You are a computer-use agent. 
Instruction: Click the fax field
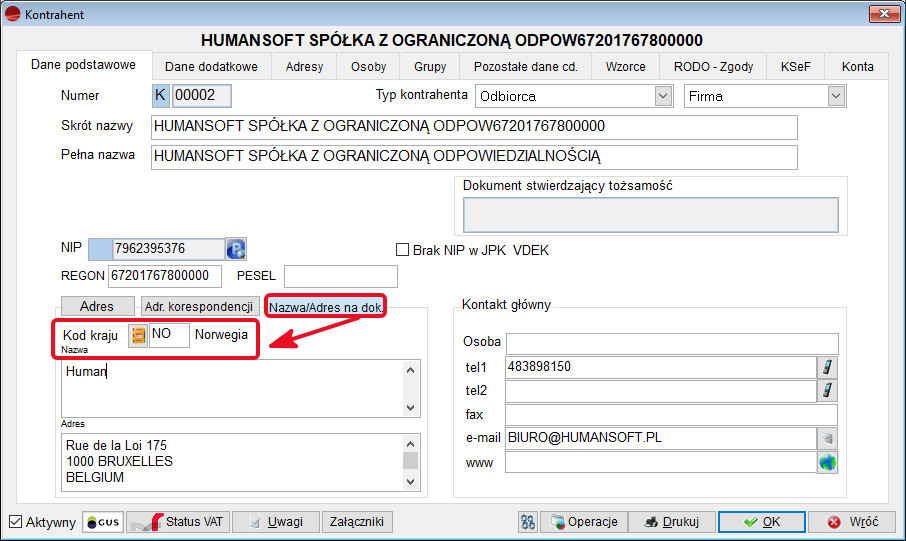671,415
